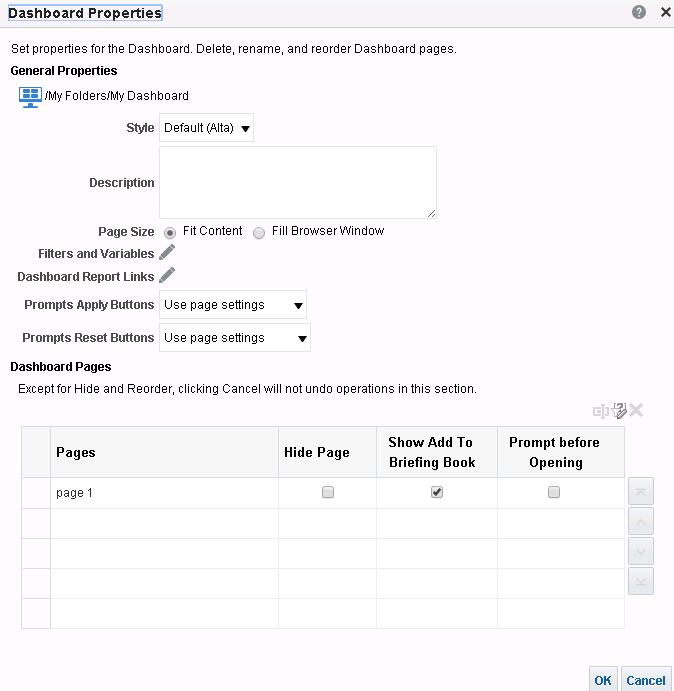Move page down one position
The image size is (674, 691).
tap(641, 551)
